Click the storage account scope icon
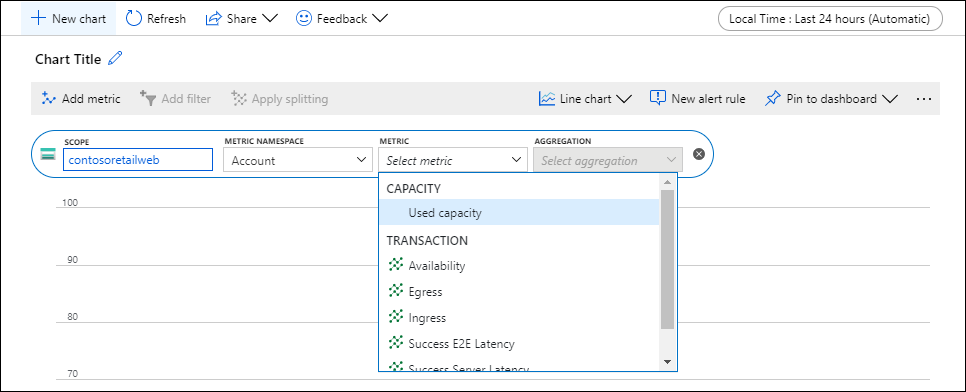The image size is (966, 392). coord(48,154)
